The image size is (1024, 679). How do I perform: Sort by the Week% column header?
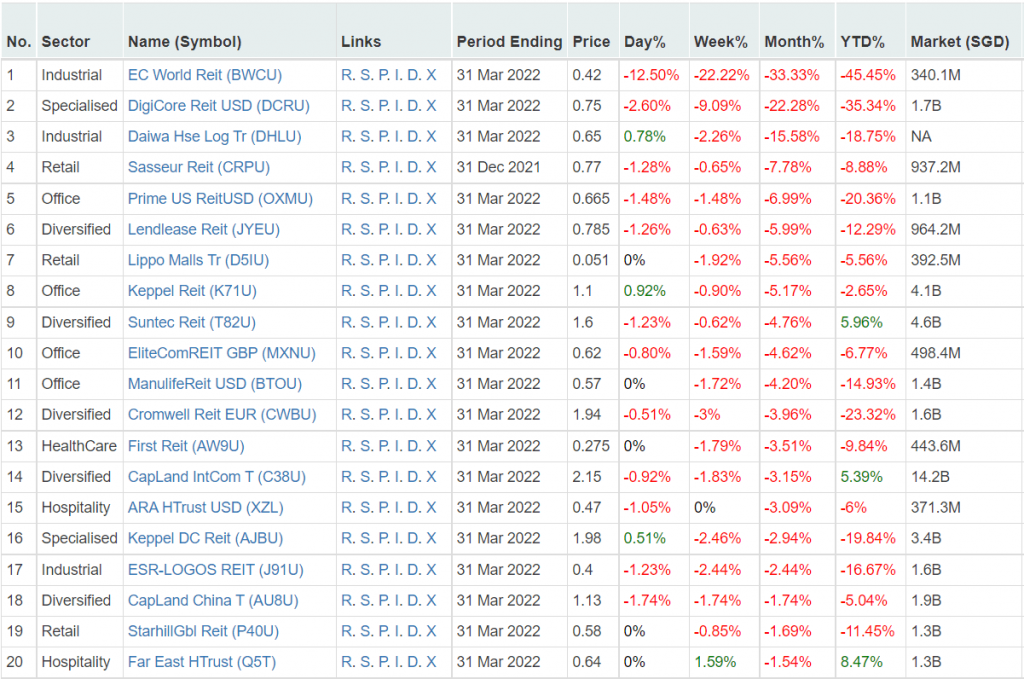click(x=720, y=42)
